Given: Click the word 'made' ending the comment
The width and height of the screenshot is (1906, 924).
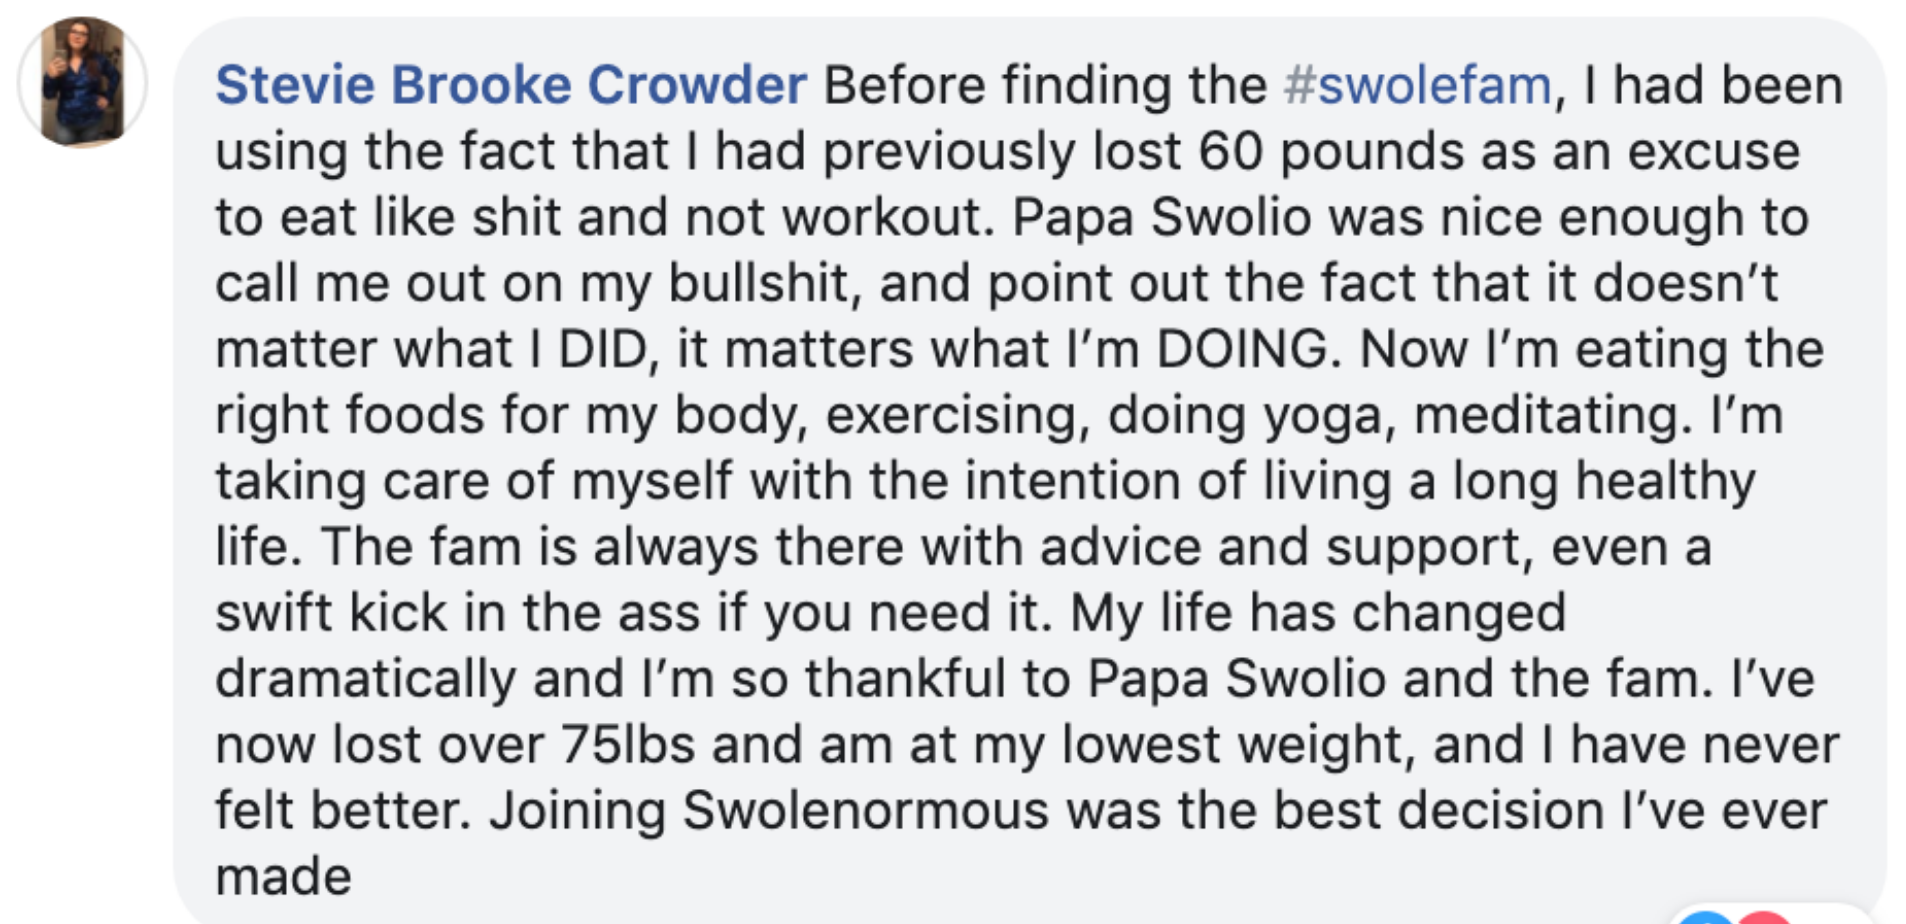Looking at the screenshot, I should (284, 876).
